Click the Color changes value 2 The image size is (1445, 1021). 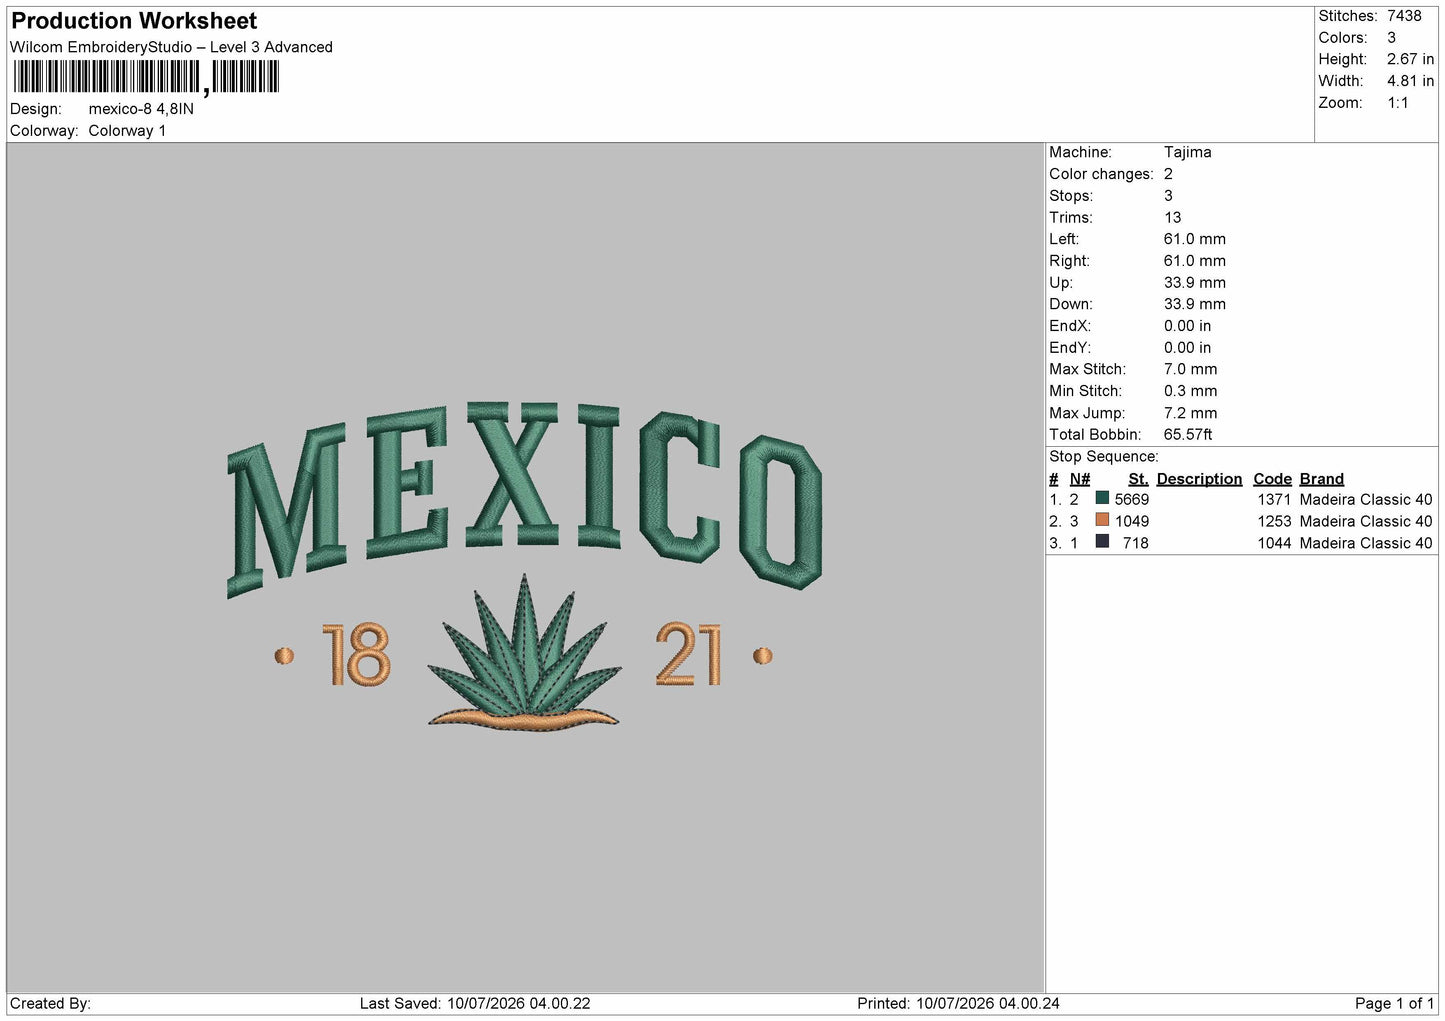coord(1168,174)
